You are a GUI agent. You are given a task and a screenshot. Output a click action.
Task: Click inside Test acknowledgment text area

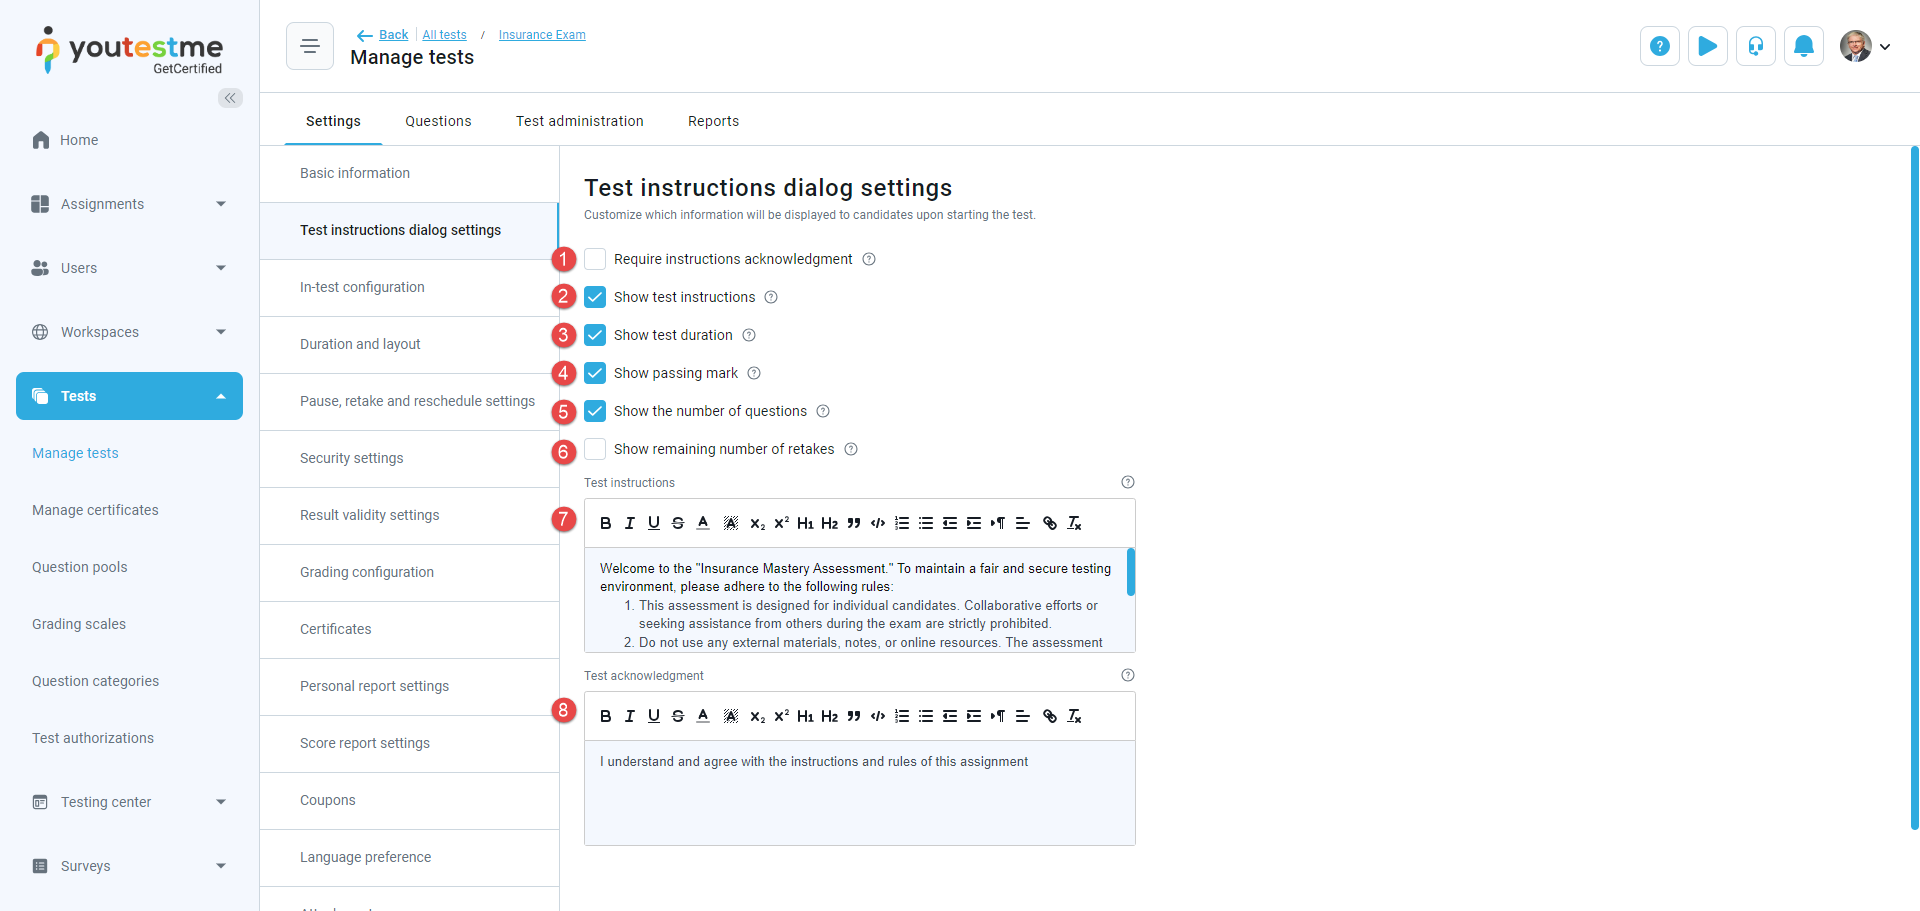pyautogui.click(x=859, y=793)
